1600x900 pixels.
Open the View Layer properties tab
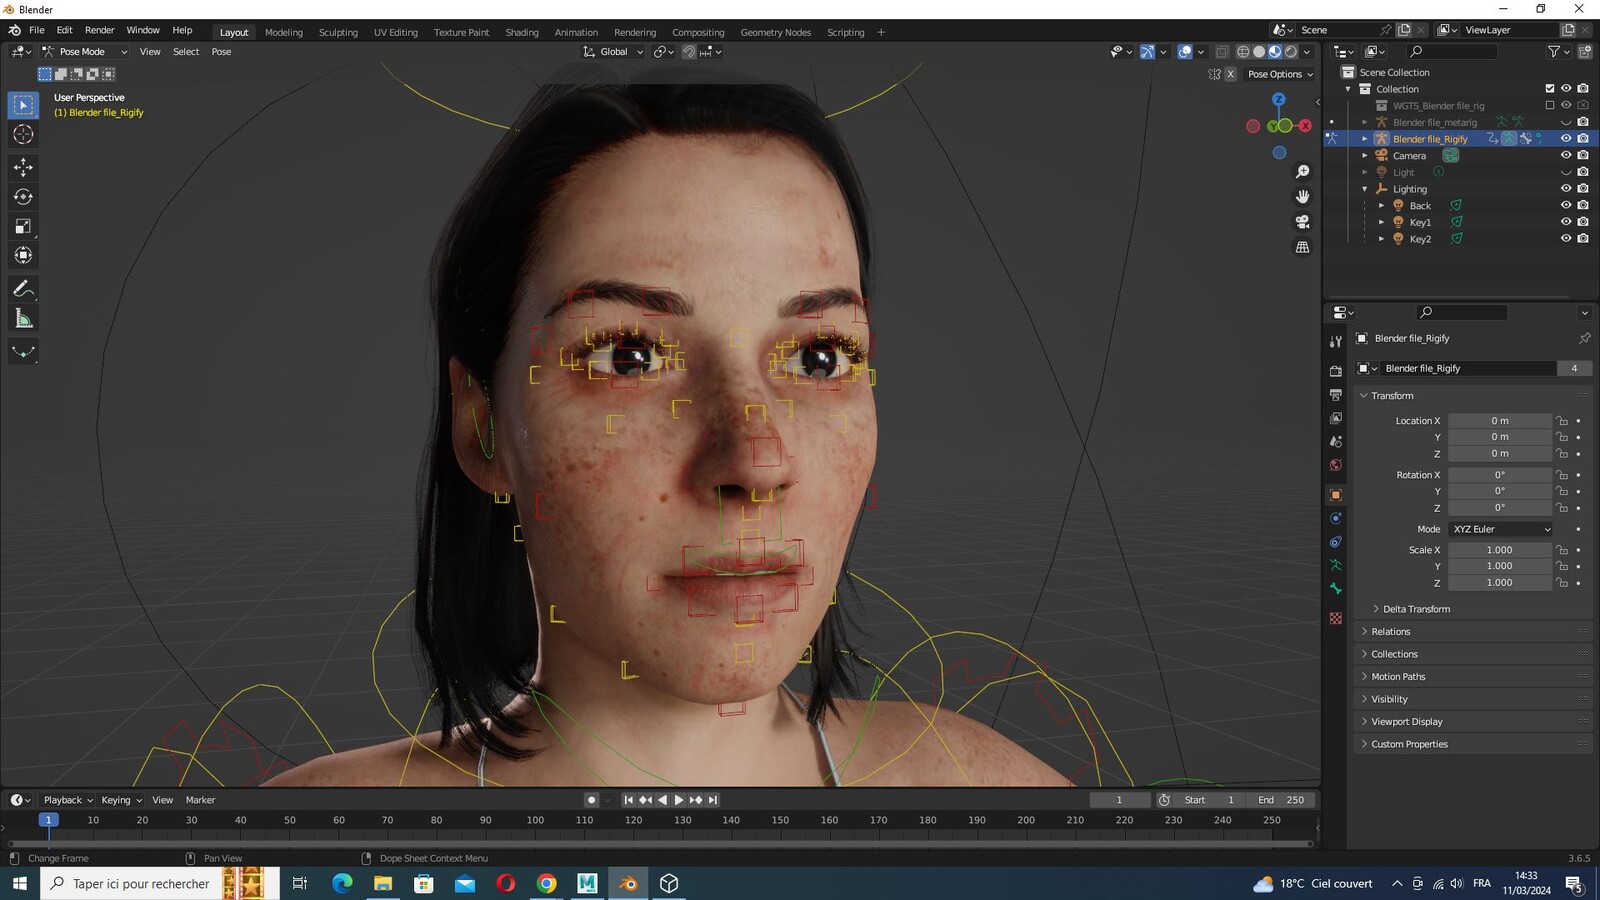1335,418
